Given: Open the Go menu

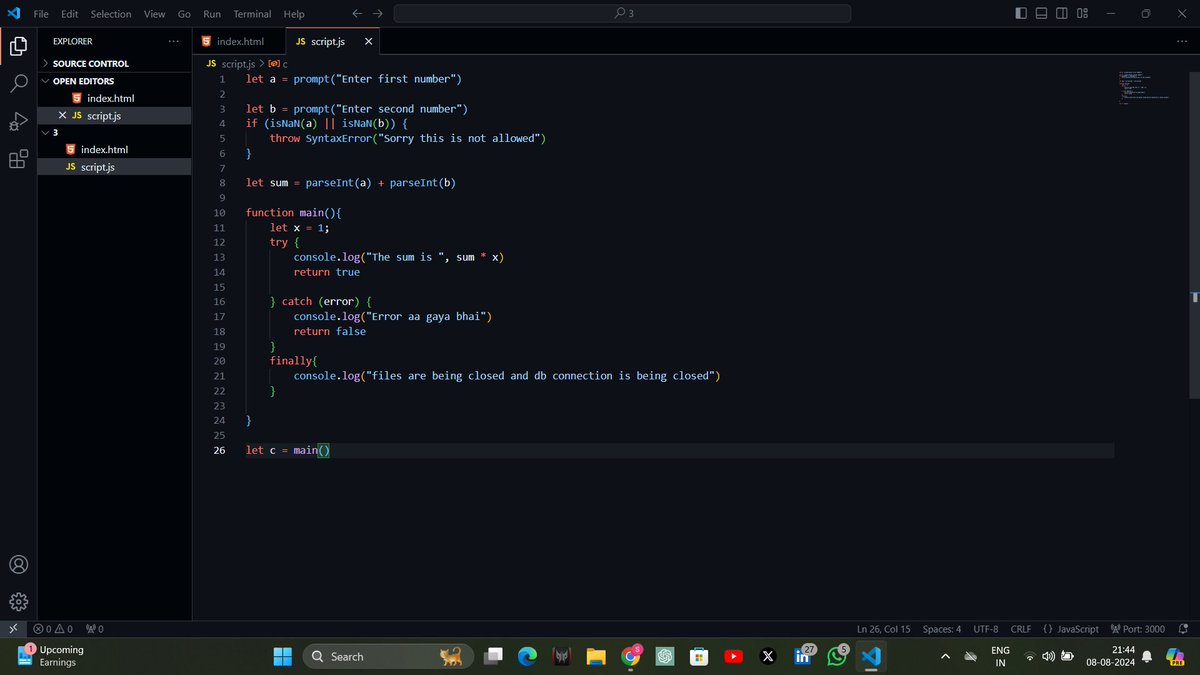Looking at the screenshot, I should click(184, 14).
